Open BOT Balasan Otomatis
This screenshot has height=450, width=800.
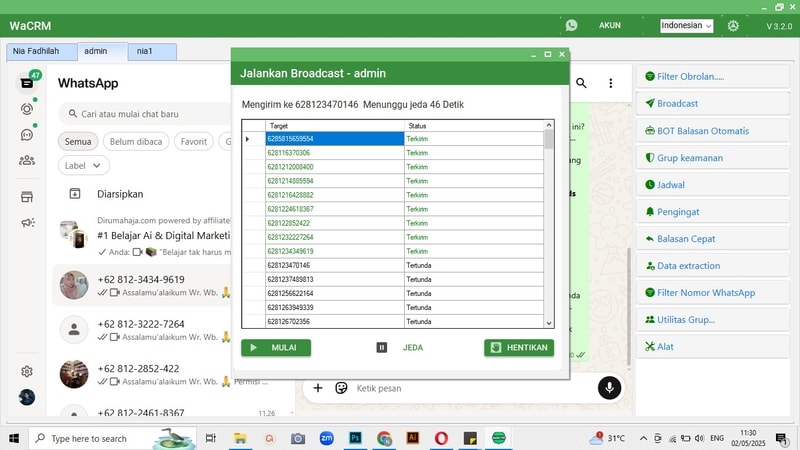pos(713,131)
